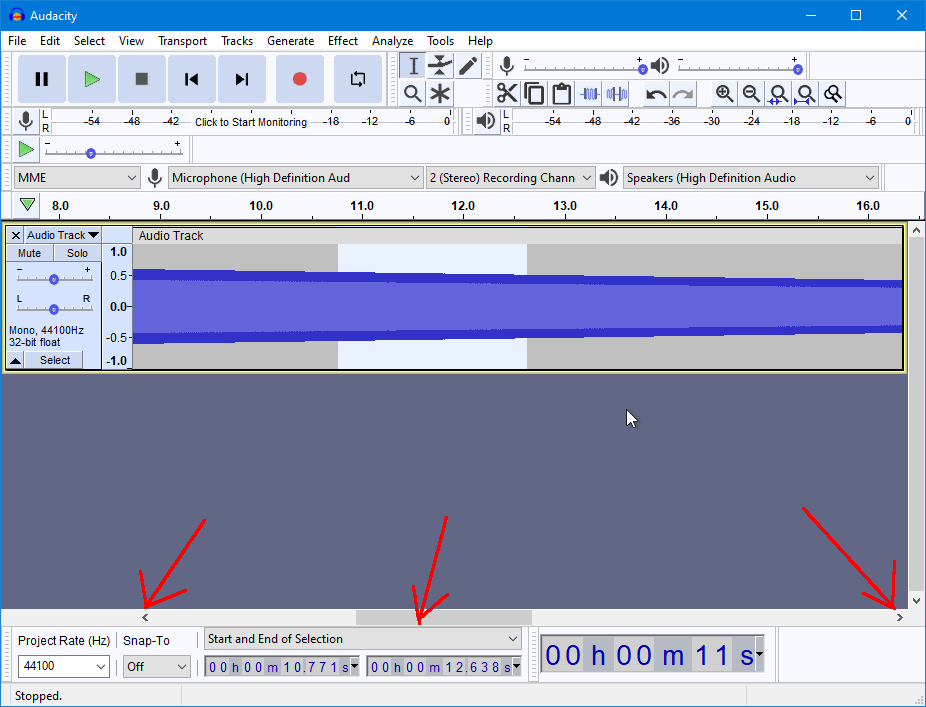Collapse the Audio Track with the triangle
The height and width of the screenshot is (707, 926).
click(x=15, y=360)
